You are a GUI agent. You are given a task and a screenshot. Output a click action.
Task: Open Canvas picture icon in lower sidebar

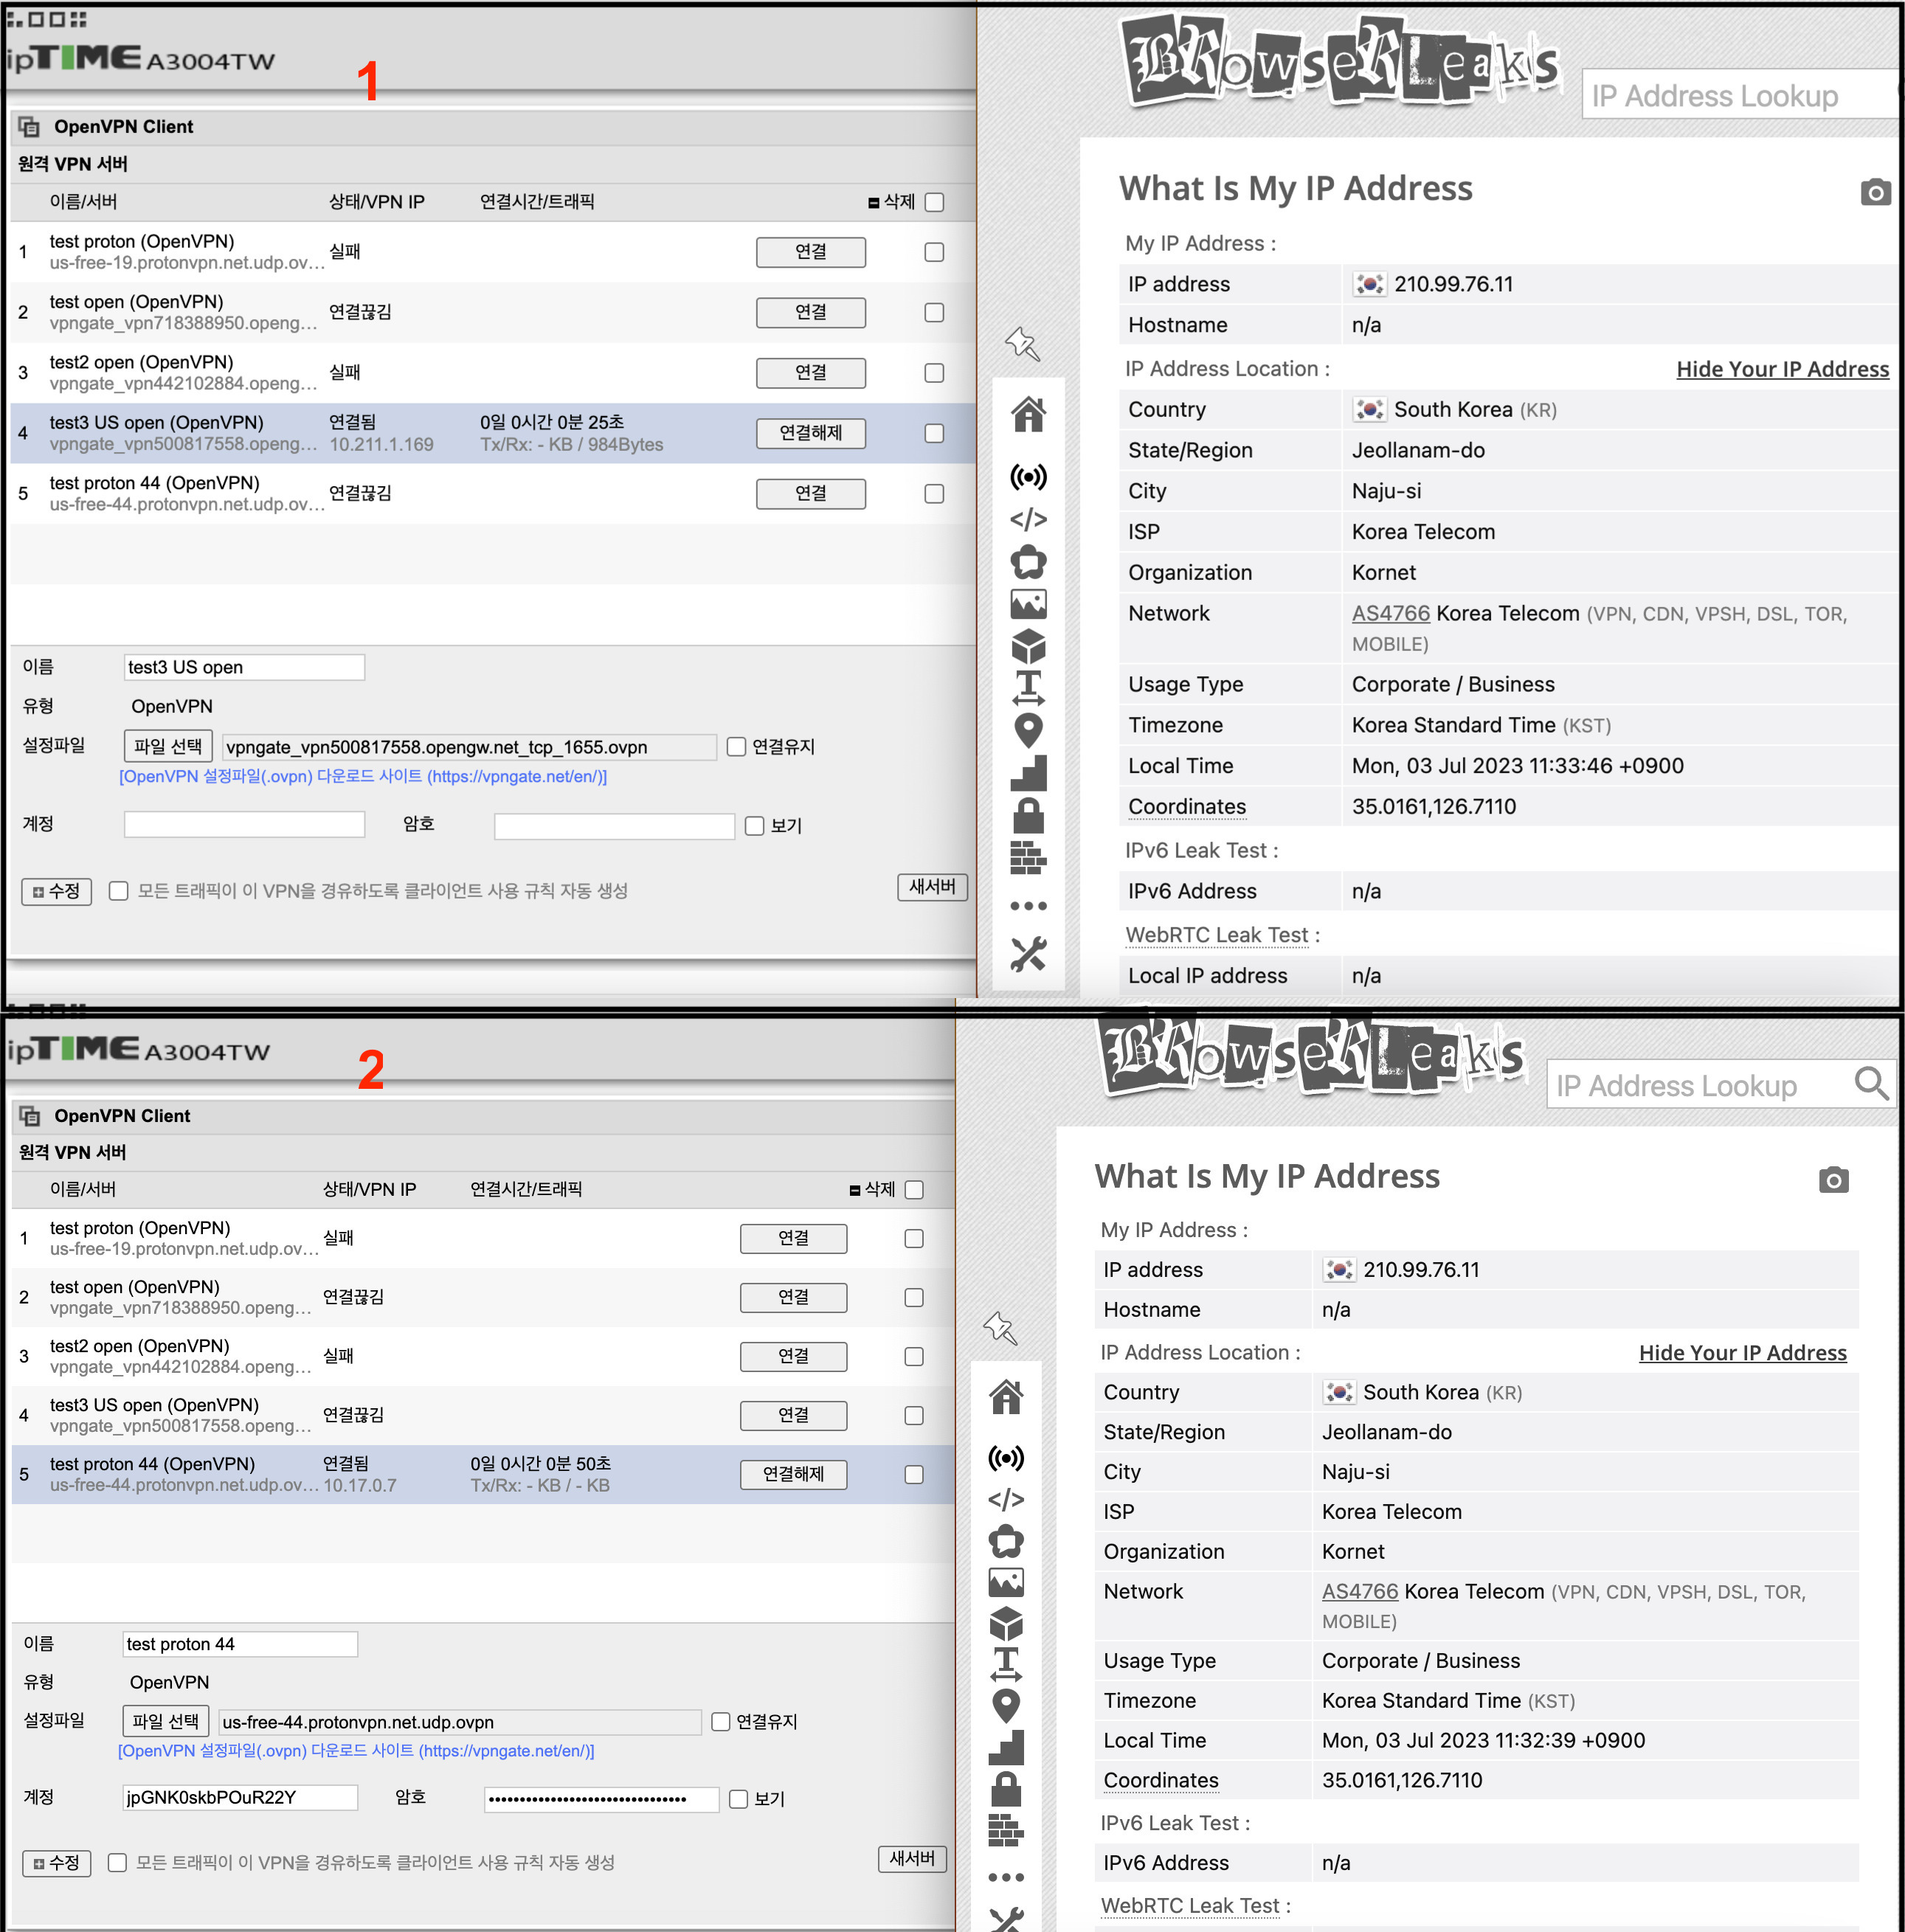[1006, 1582]
